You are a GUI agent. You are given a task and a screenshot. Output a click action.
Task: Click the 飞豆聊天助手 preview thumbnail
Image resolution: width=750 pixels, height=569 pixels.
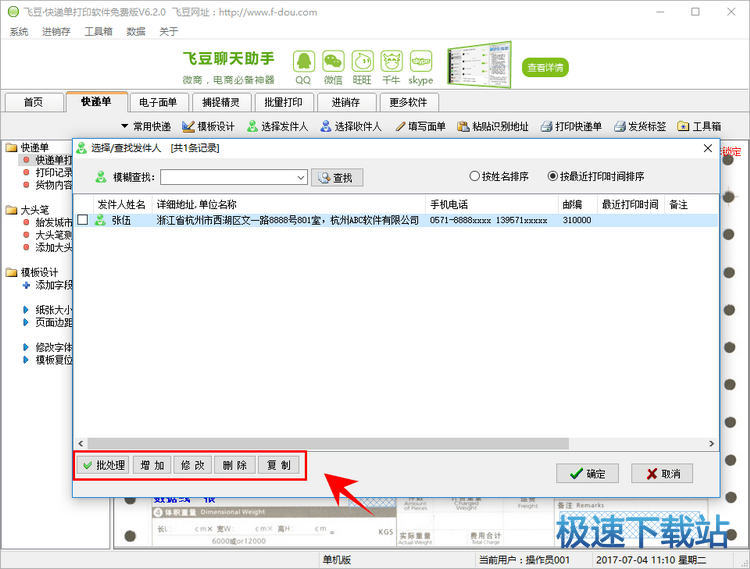coord(479,65)
